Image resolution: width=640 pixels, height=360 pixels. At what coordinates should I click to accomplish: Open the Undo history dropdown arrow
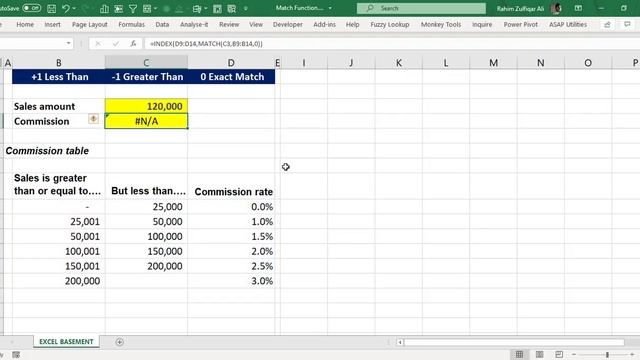(x=74, y=8)
